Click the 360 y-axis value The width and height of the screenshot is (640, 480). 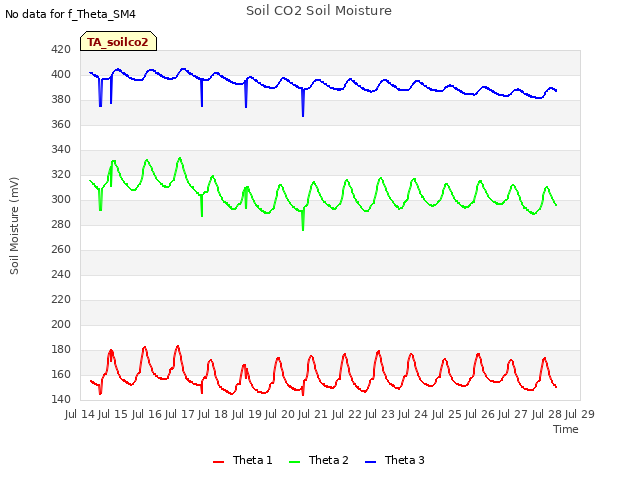61,124
